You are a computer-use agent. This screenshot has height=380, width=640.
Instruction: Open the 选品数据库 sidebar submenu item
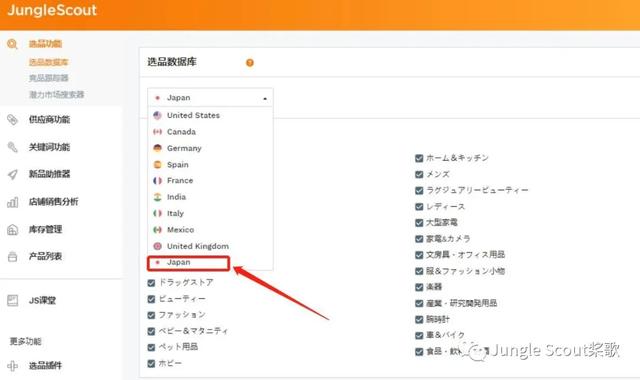pos(48,62)
